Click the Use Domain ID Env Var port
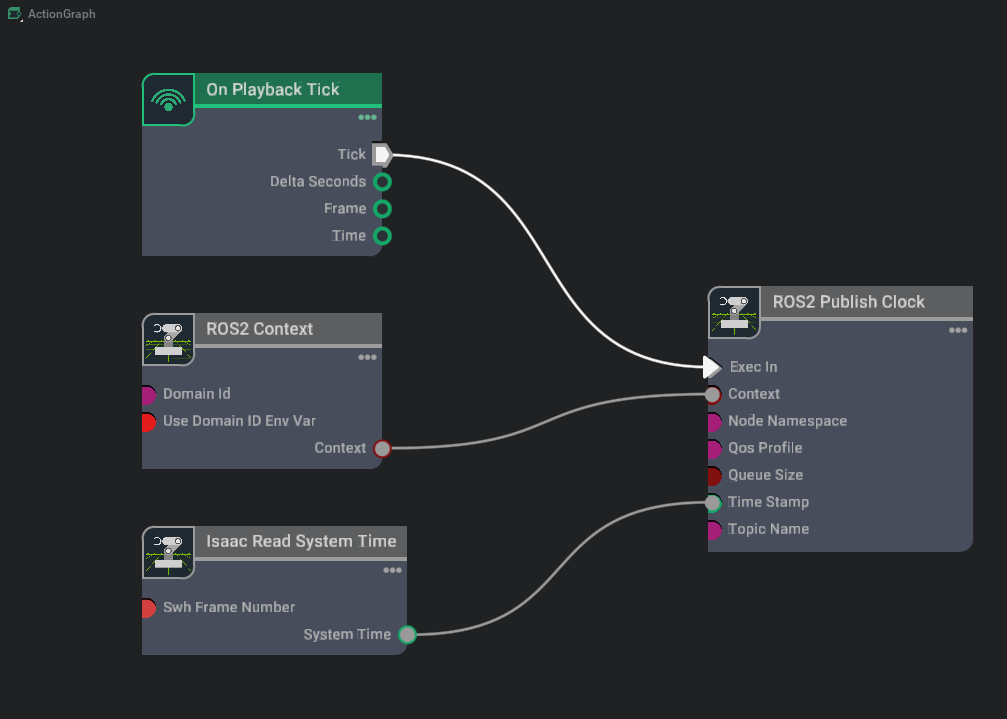 (148, 422)
